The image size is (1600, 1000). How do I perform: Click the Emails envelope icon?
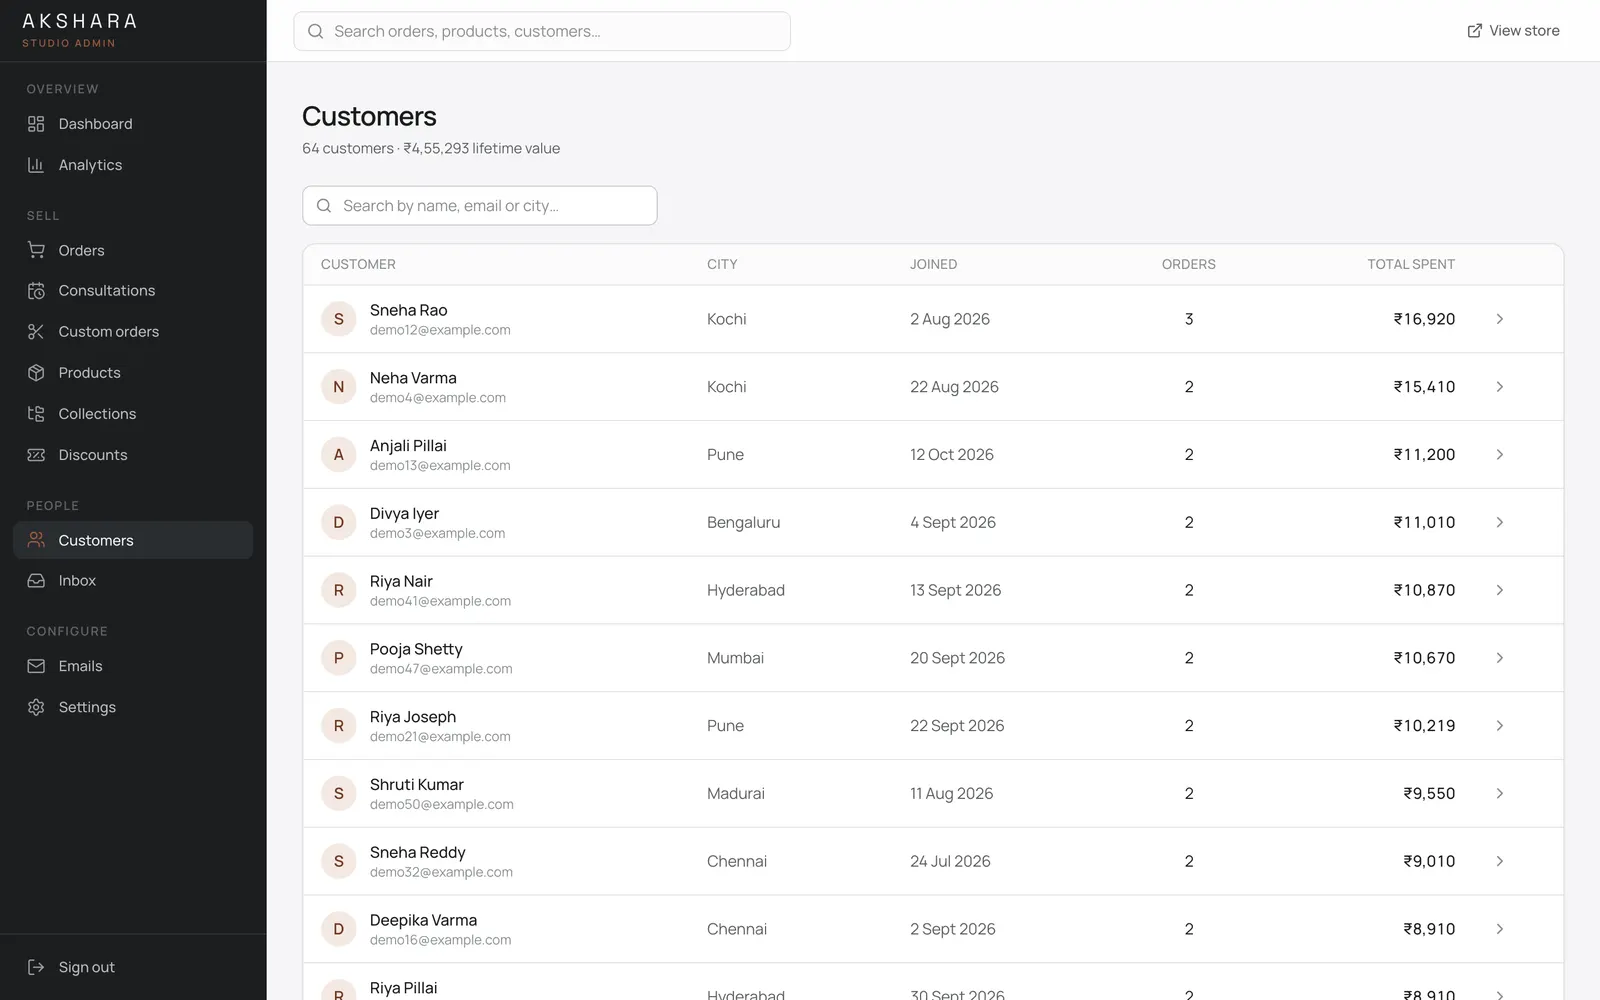36,666
